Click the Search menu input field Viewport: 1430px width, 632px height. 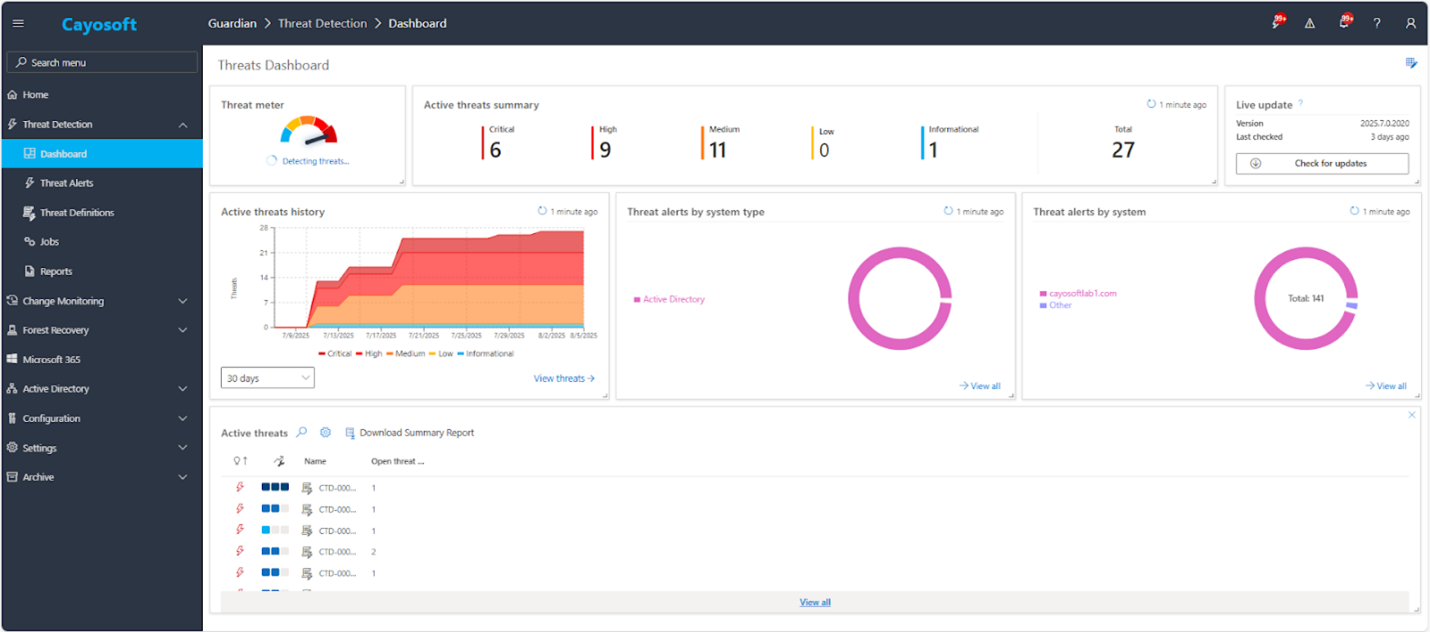coord(102,62)
